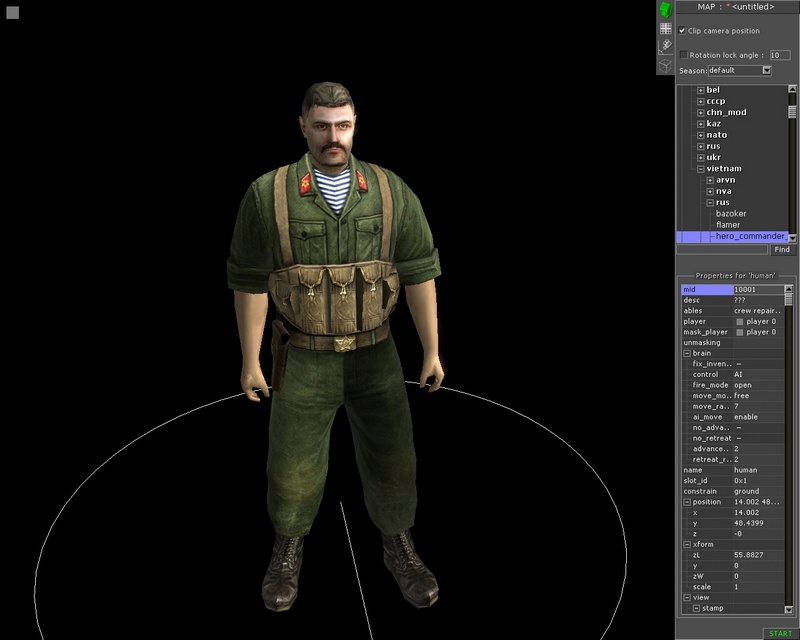Collapse the xform property group

687,545
